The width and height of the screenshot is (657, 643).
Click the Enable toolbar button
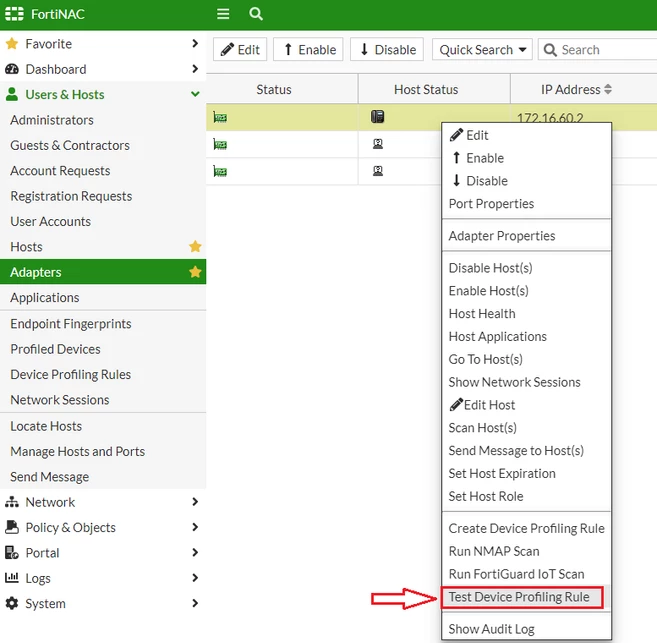pos(308,49)
